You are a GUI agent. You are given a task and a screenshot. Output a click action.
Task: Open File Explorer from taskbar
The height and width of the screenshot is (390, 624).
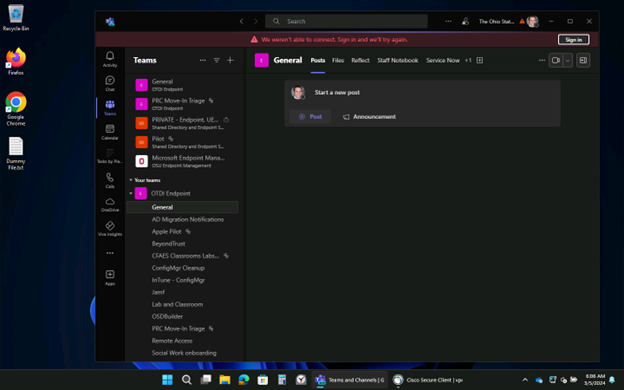coord(225,380)
